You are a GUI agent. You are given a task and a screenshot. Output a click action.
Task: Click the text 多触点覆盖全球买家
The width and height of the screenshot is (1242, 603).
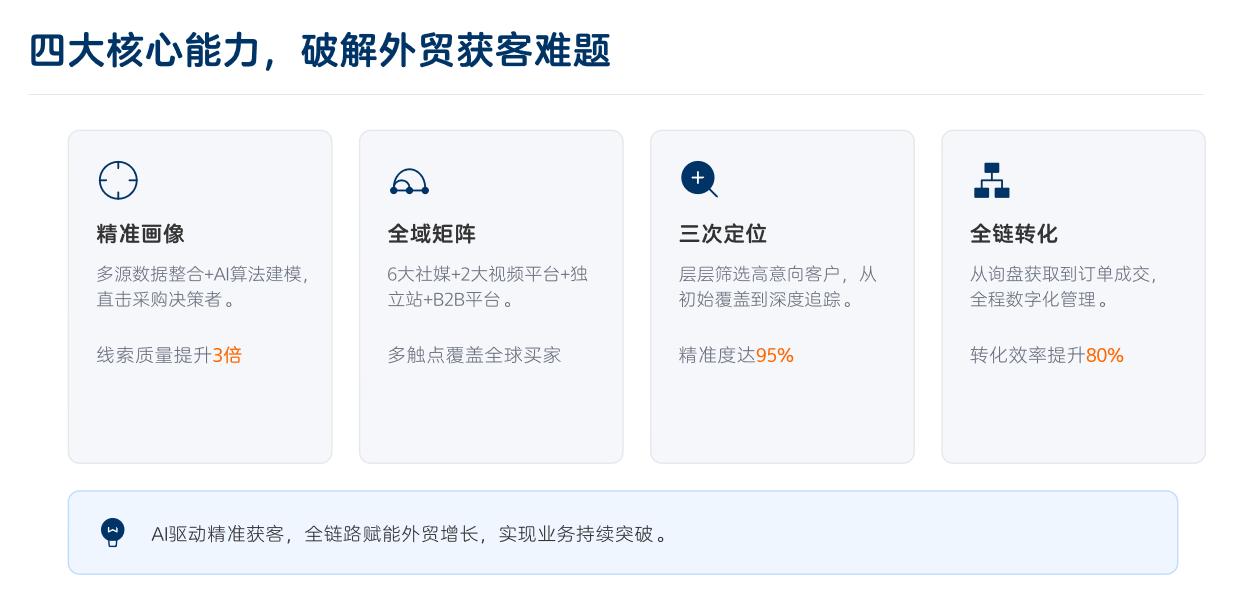[474, 355]
